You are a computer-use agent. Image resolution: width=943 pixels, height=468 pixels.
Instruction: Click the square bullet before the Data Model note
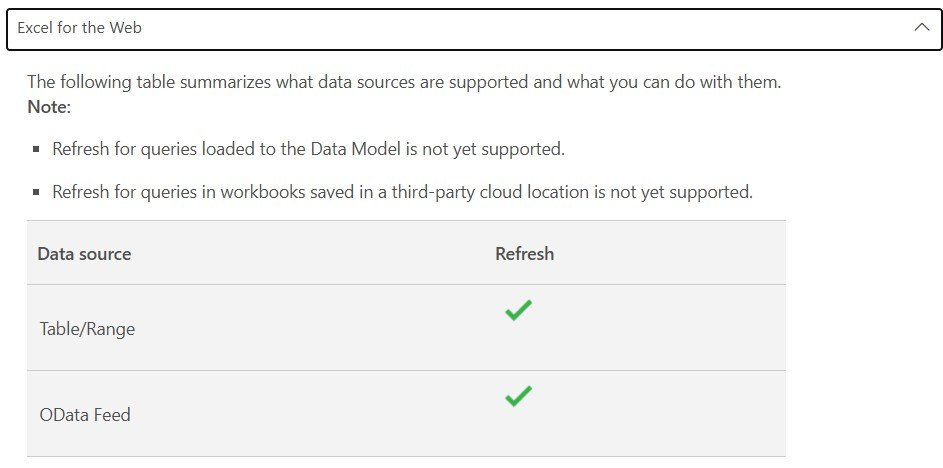pos(36,150)
